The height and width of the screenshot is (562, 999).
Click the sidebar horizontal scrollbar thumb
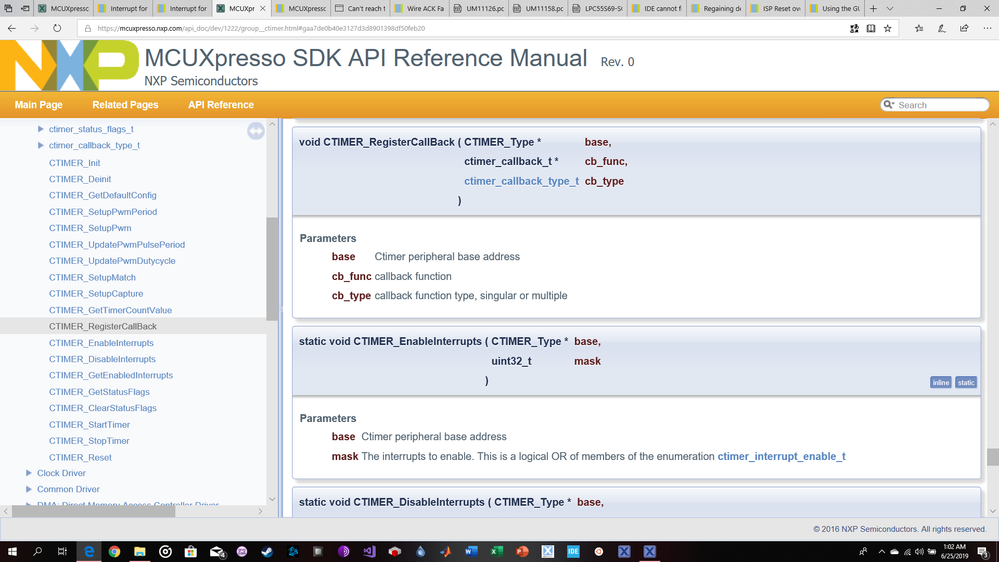coord(94,511)
